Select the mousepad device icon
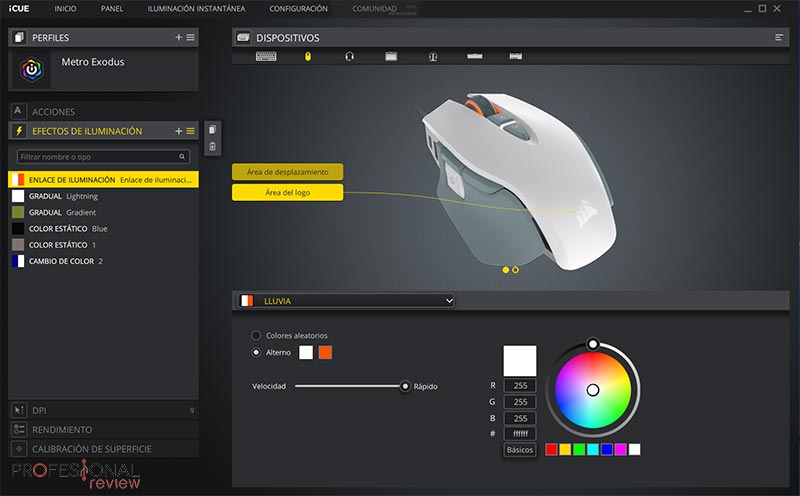The image size is (800, 496). point(391,56)
